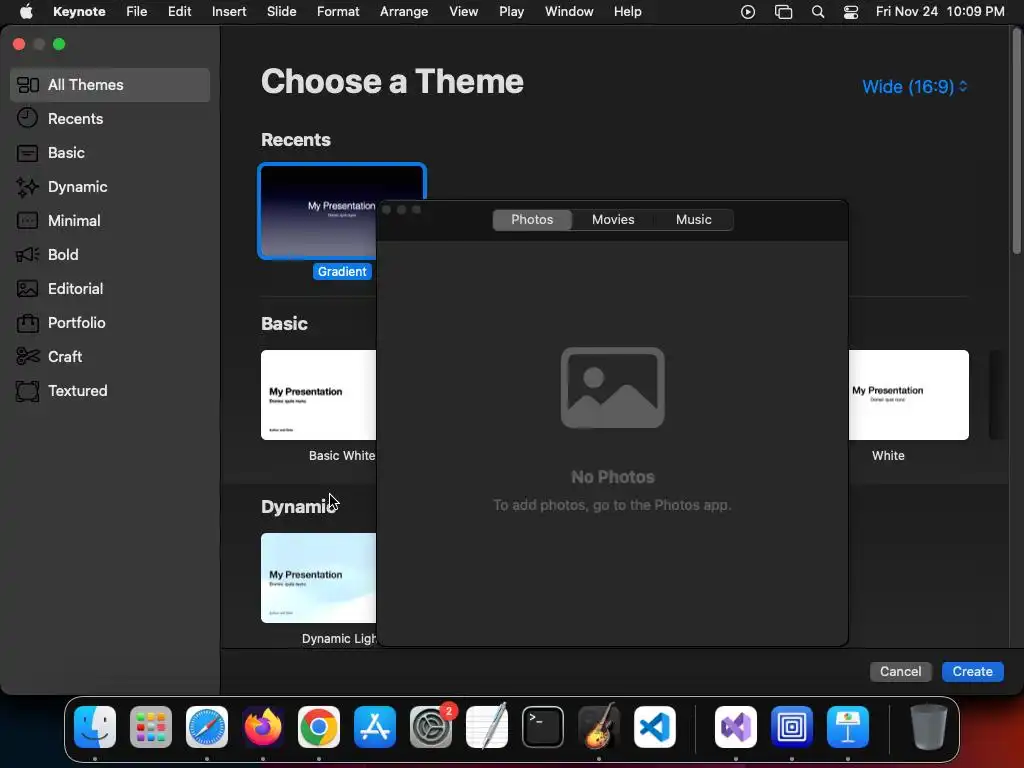Open the Edit menu

(180, 12)
